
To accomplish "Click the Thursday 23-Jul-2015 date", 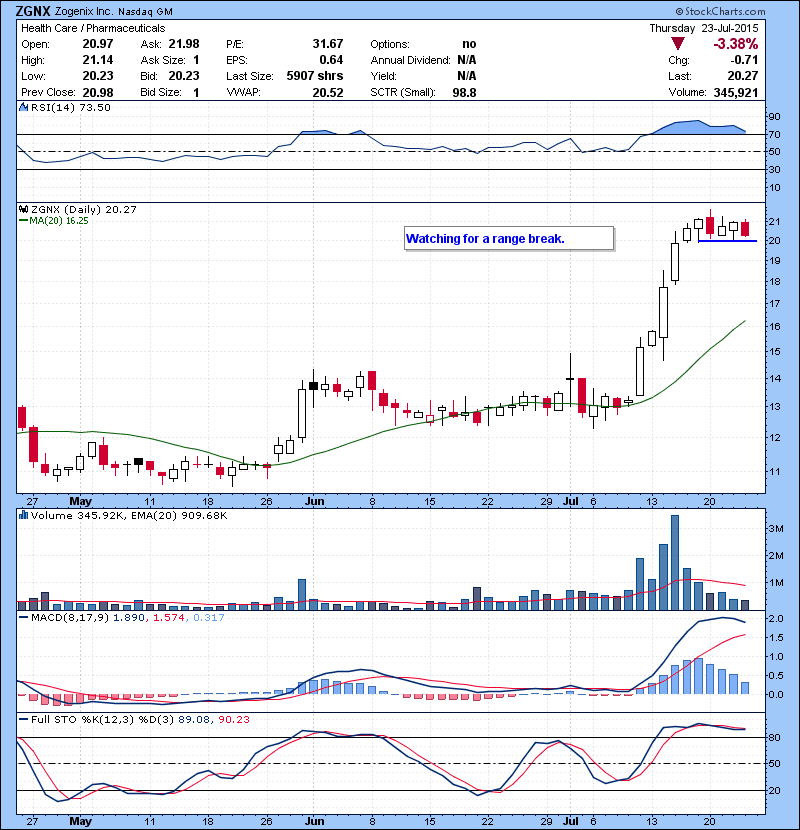I will tap(704, 28).
